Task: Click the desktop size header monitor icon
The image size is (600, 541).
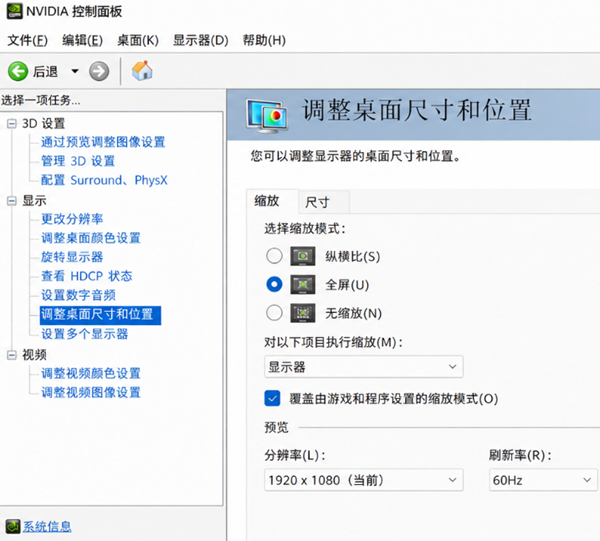Action: pos(267,116)
